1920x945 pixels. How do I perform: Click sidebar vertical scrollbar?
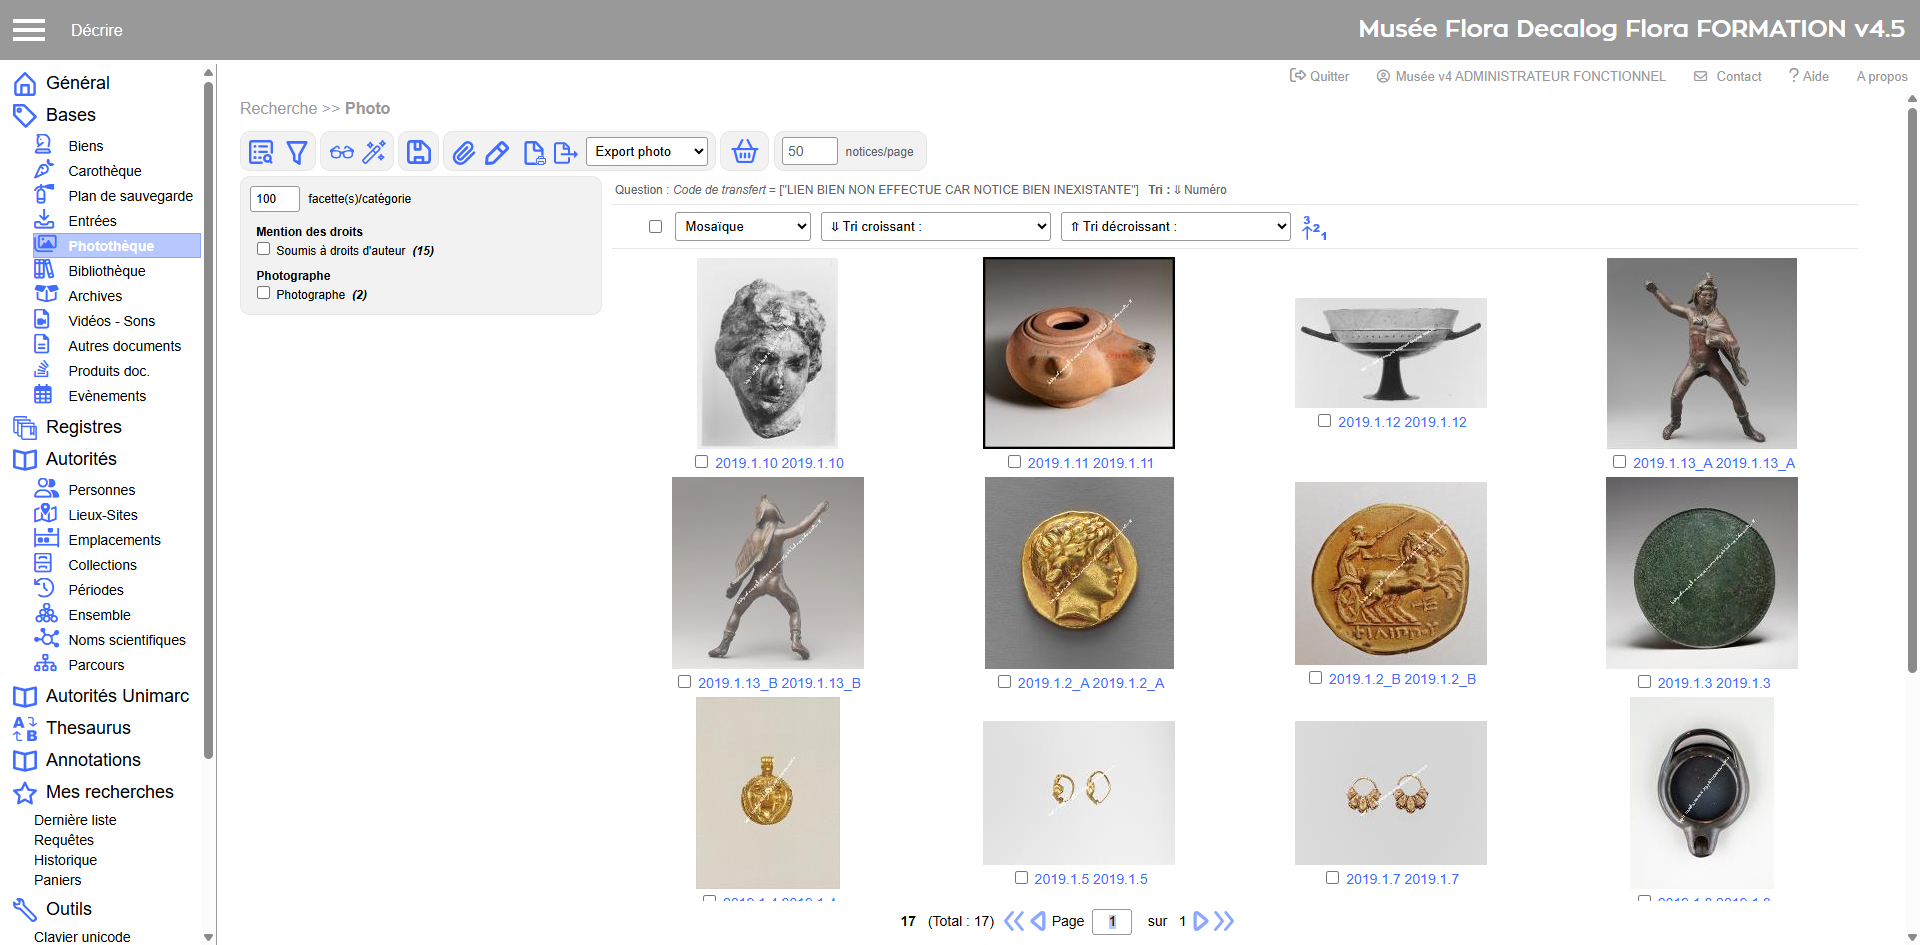[x=208, y=420]
